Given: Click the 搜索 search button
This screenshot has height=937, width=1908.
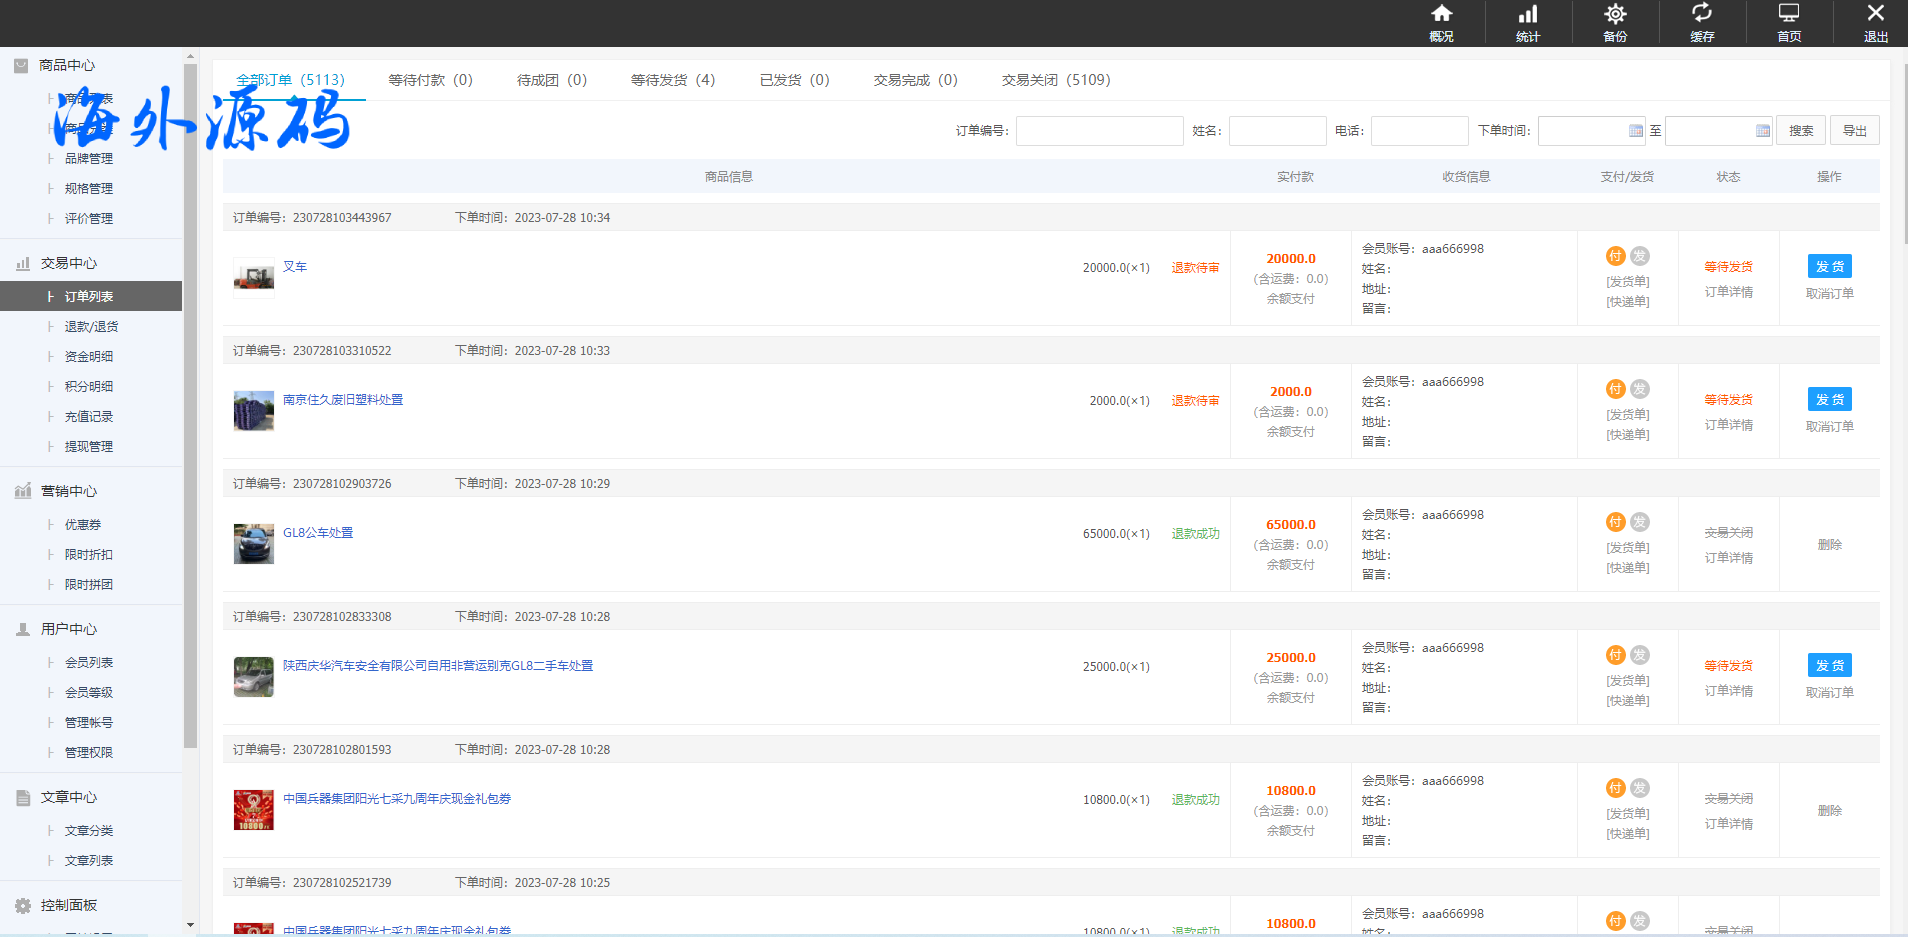Looking at the screenshot, I should click(x=1801, y=131).
